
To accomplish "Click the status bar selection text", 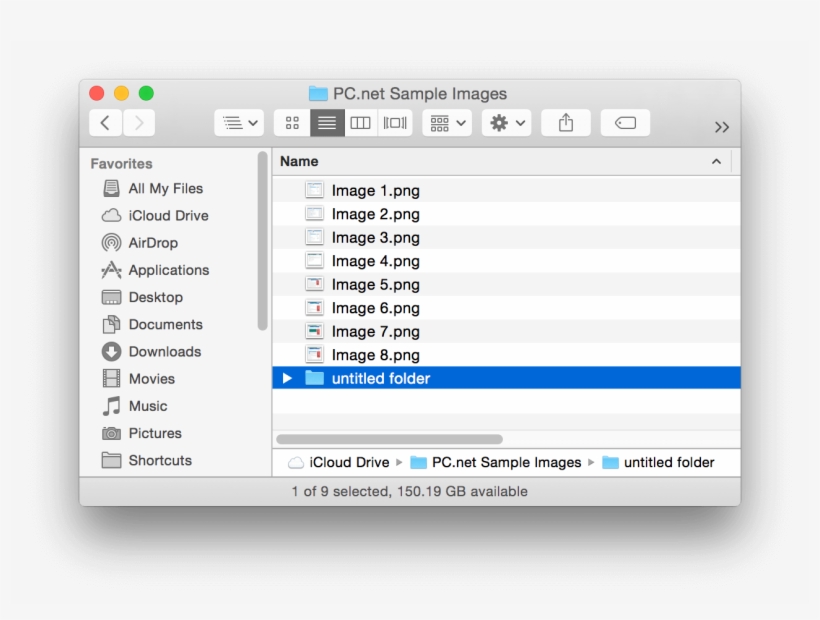I will (x=409, y=491).
